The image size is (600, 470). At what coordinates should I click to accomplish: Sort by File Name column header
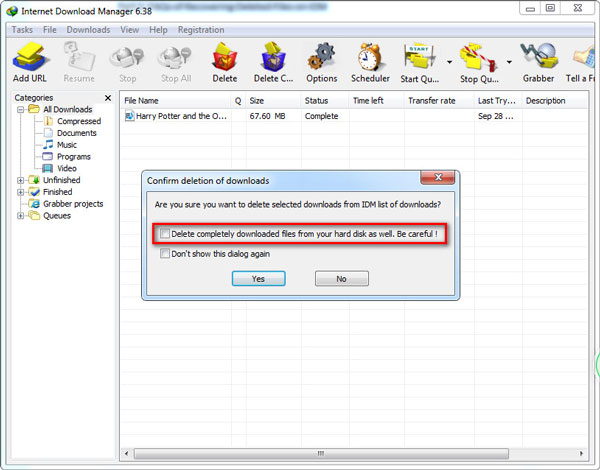click(x=176, y=101)
